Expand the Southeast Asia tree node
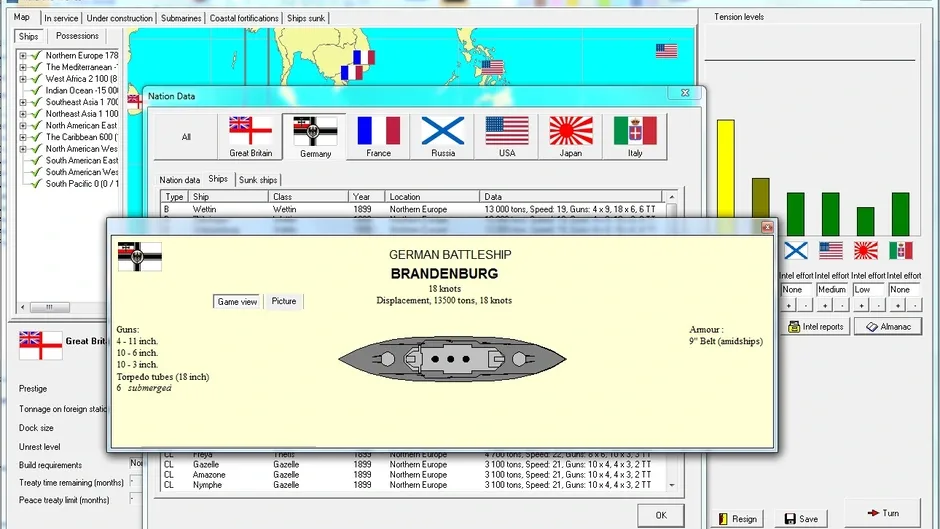Viewport: 940px width, 529px height. [x=23, y=103]
